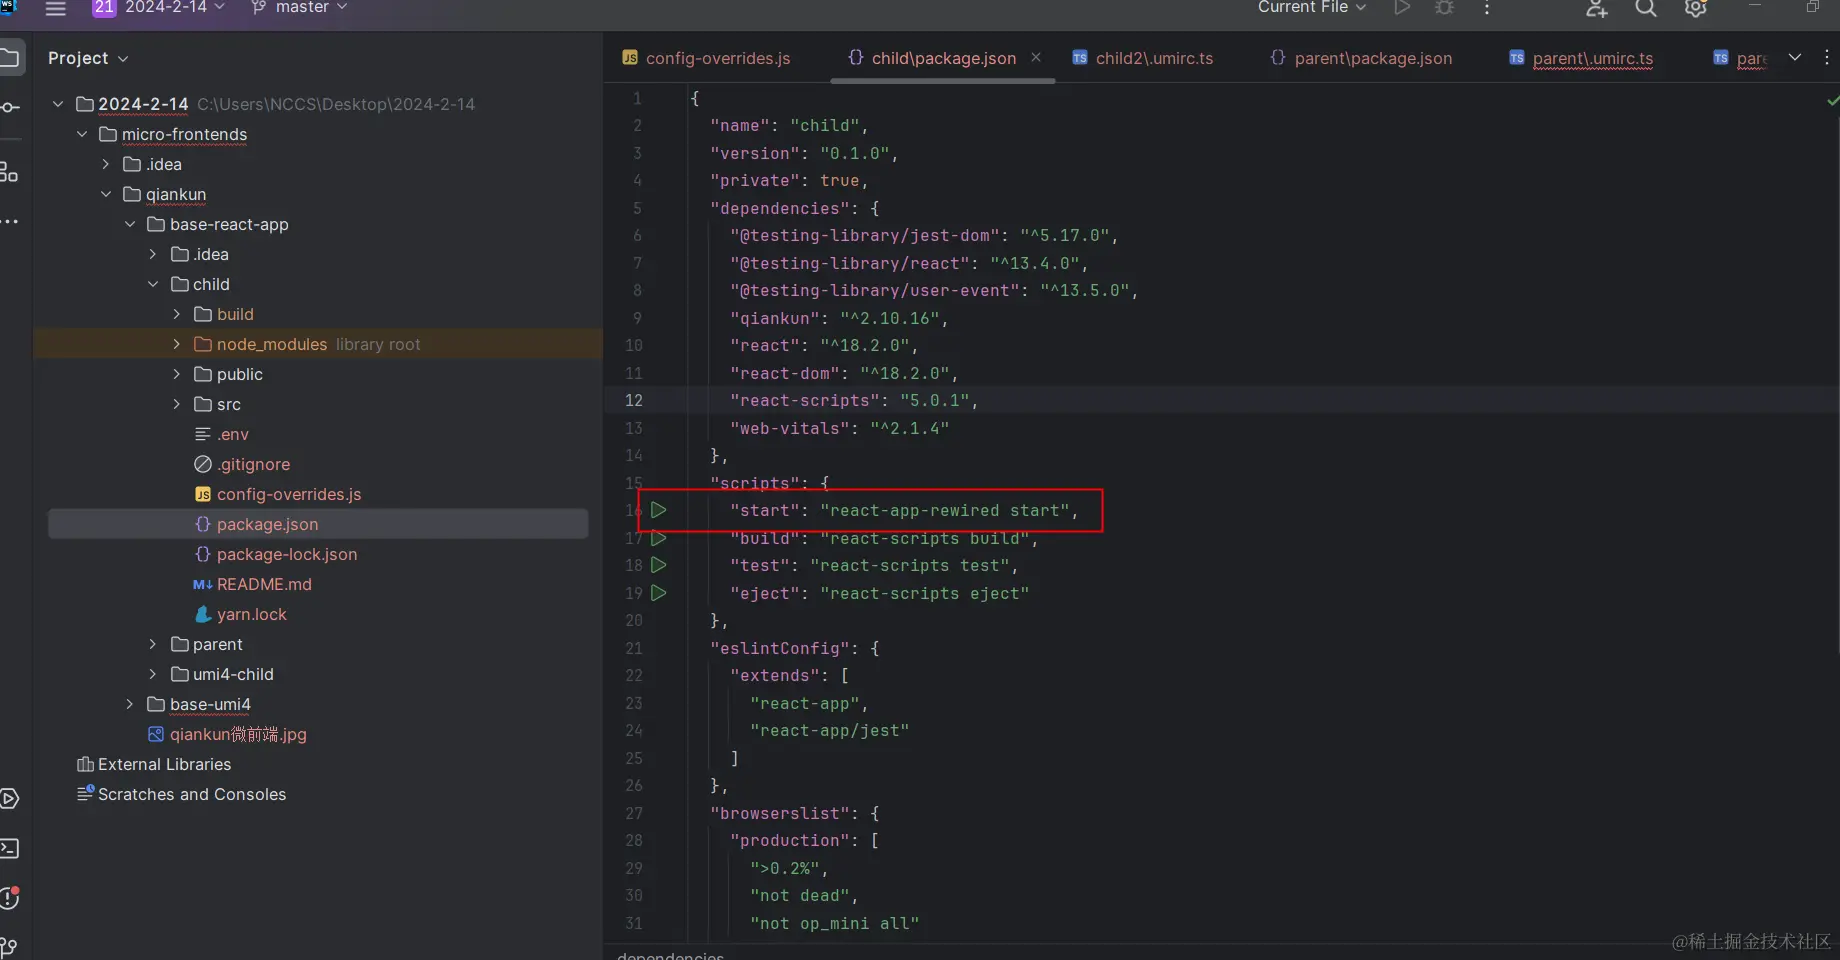
Task: Open the master branch dropdown
Action: click(x=300, y=8)
